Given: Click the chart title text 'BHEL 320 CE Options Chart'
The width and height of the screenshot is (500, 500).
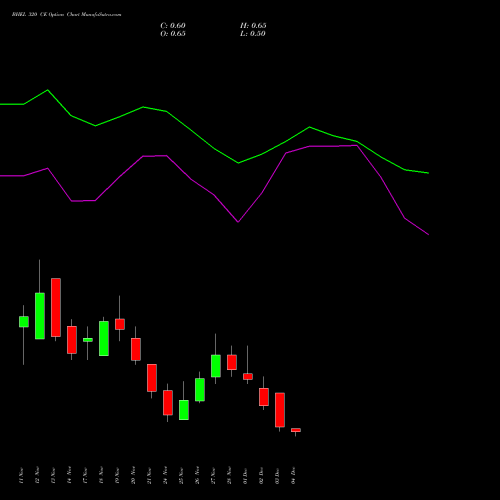Looking at the screenshot, I should pyautogui.click(x=46, y=15).
